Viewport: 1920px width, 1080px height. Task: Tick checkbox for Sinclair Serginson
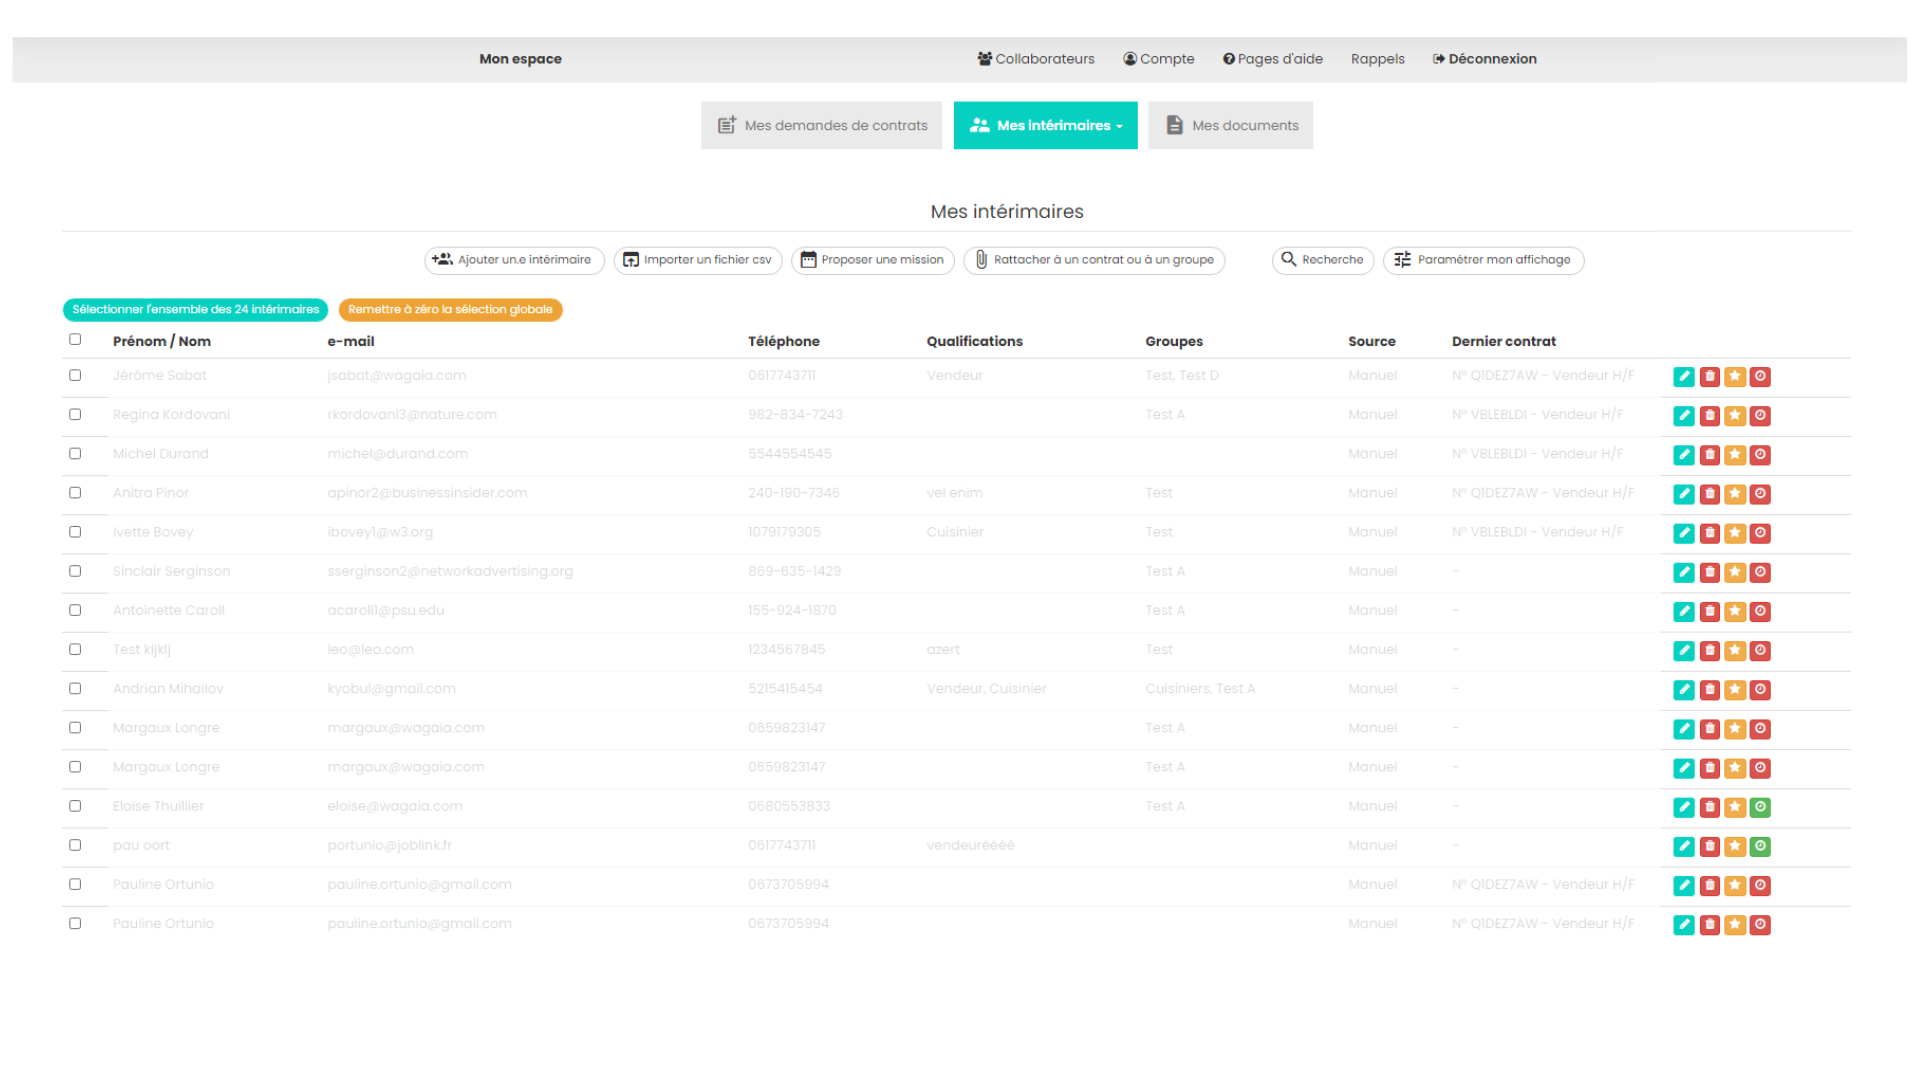pos(75,571)
